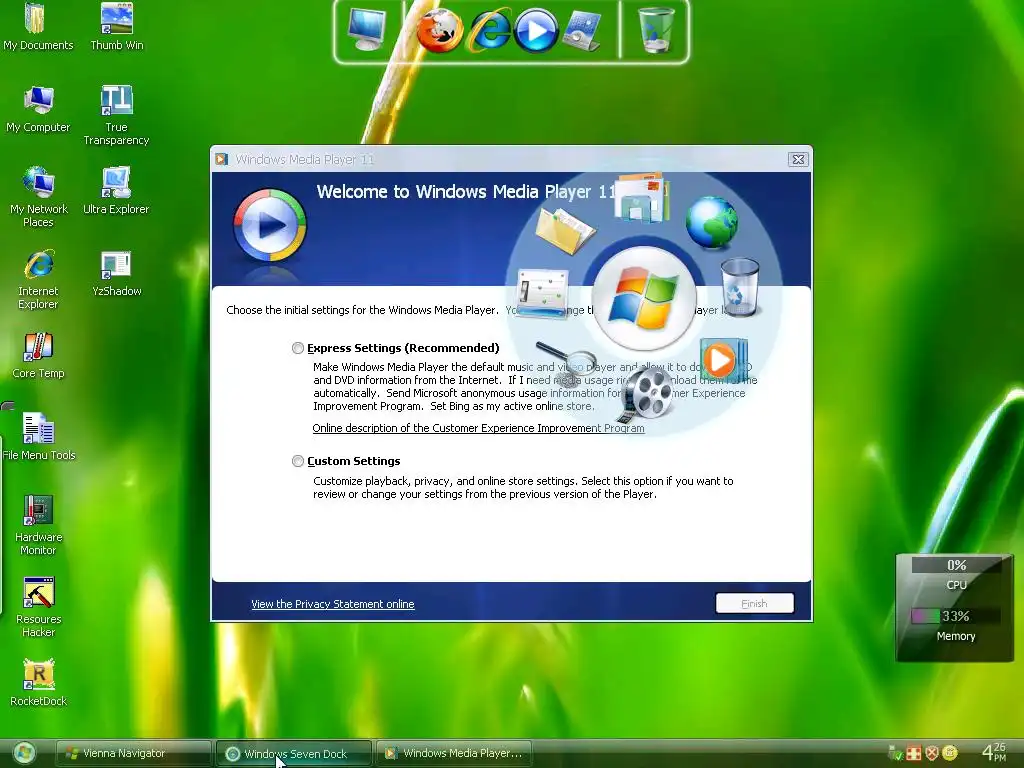Launch the Hardware Monitor shortcut

[x=38, y=525]
